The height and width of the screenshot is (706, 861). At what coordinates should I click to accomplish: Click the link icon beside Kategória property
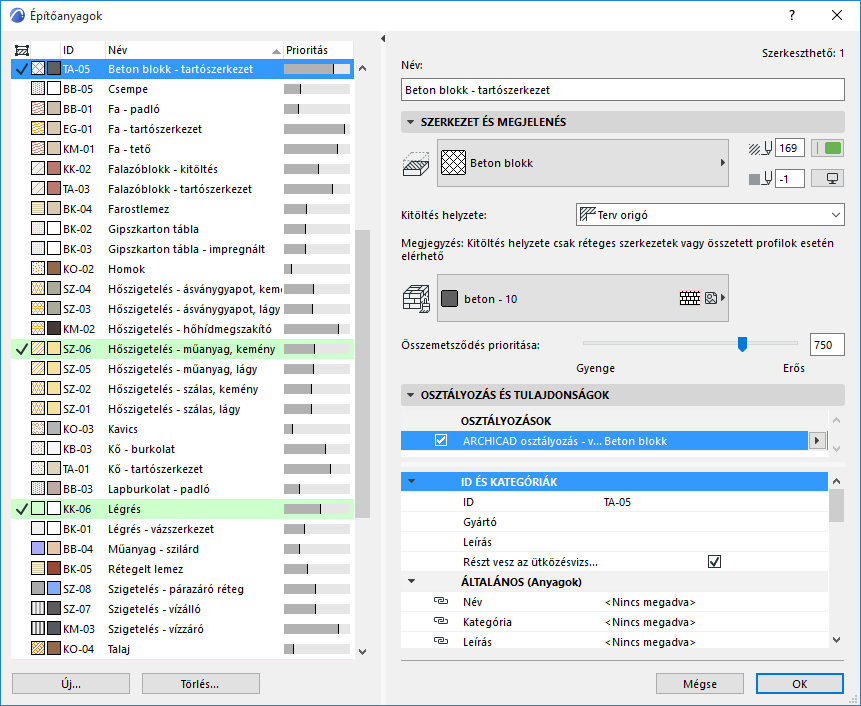[x=441, y=621]
